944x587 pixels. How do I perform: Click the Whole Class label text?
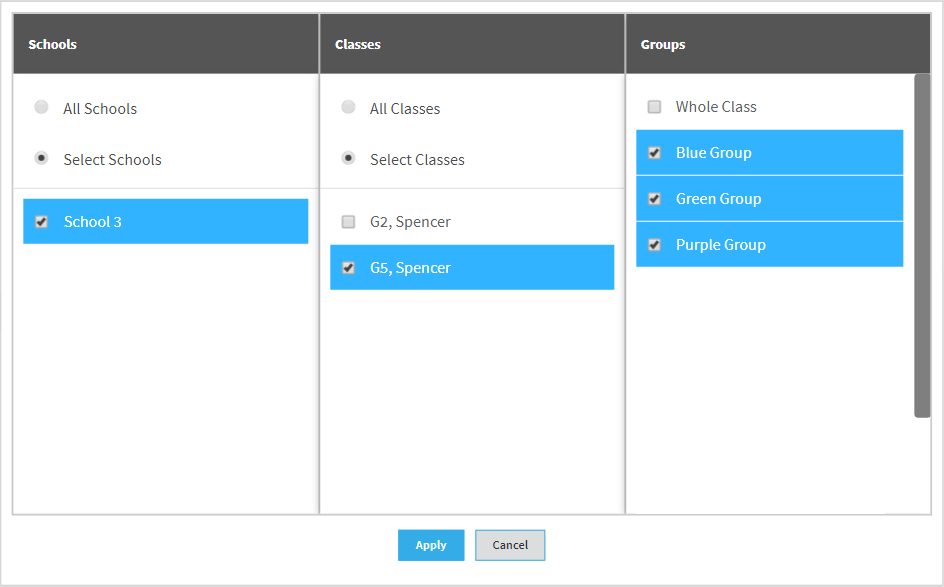point(716,107)
